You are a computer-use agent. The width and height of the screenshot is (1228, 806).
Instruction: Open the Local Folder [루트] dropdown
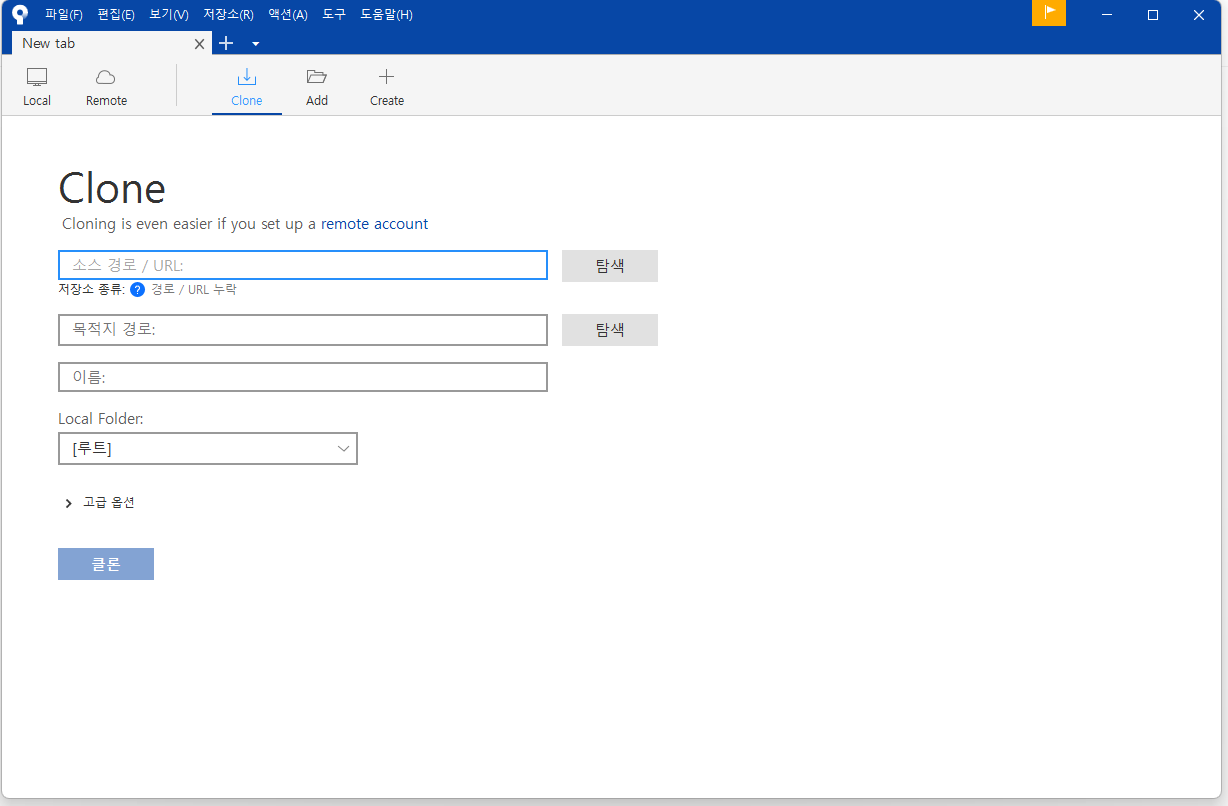[x=208, y=449]
